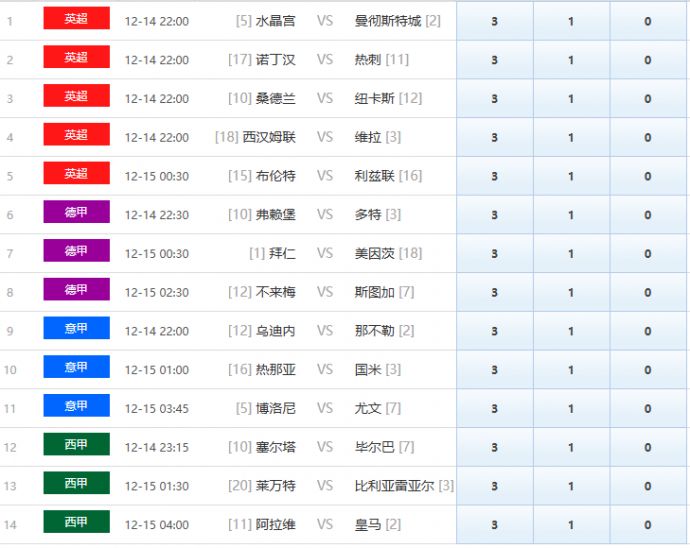Click VS link for 西汉姆联 and 维拉
Viewport: 690px width, 548px height.
(x=325, y=137)
